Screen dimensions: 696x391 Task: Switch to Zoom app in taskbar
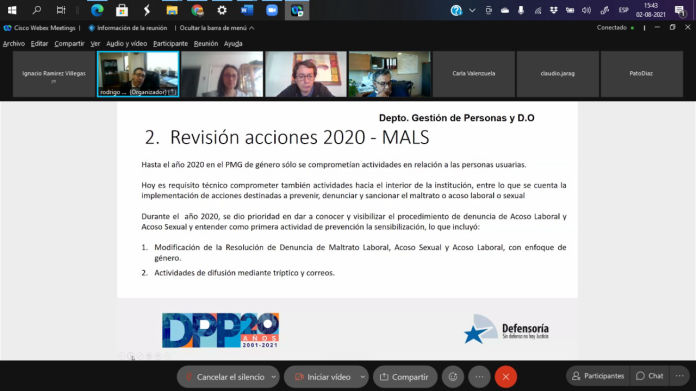pyautogui.click(x=272, y=10)
